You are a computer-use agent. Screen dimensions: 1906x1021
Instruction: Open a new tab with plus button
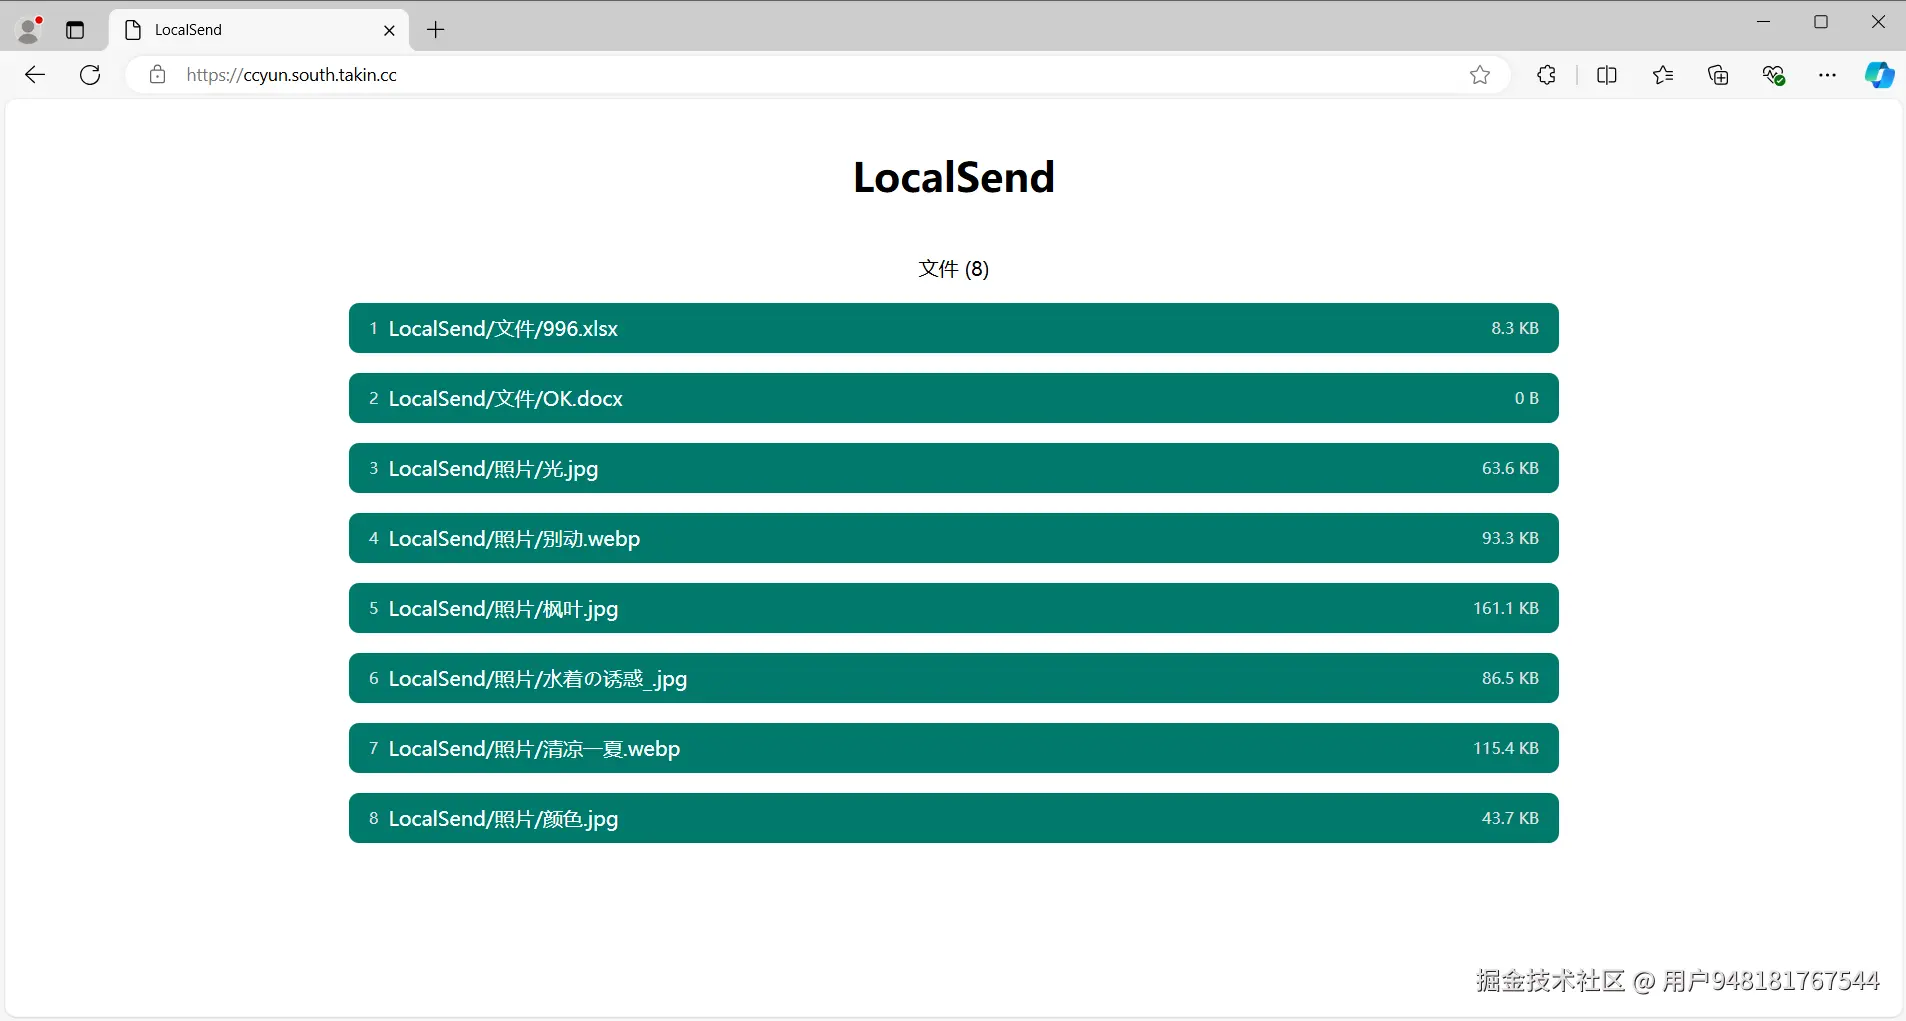tap(436, 30)
